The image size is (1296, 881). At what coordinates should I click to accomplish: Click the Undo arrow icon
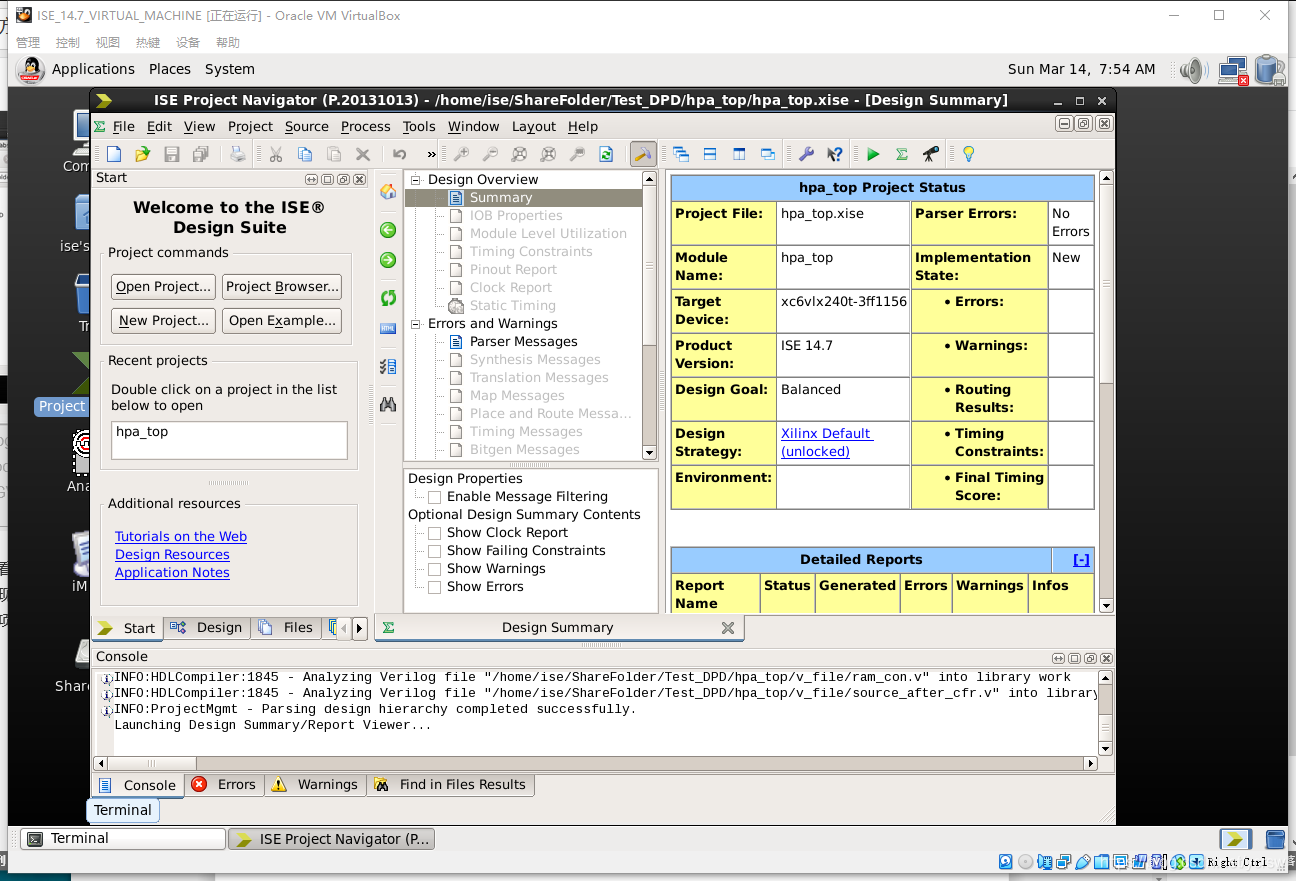point(400,154)
